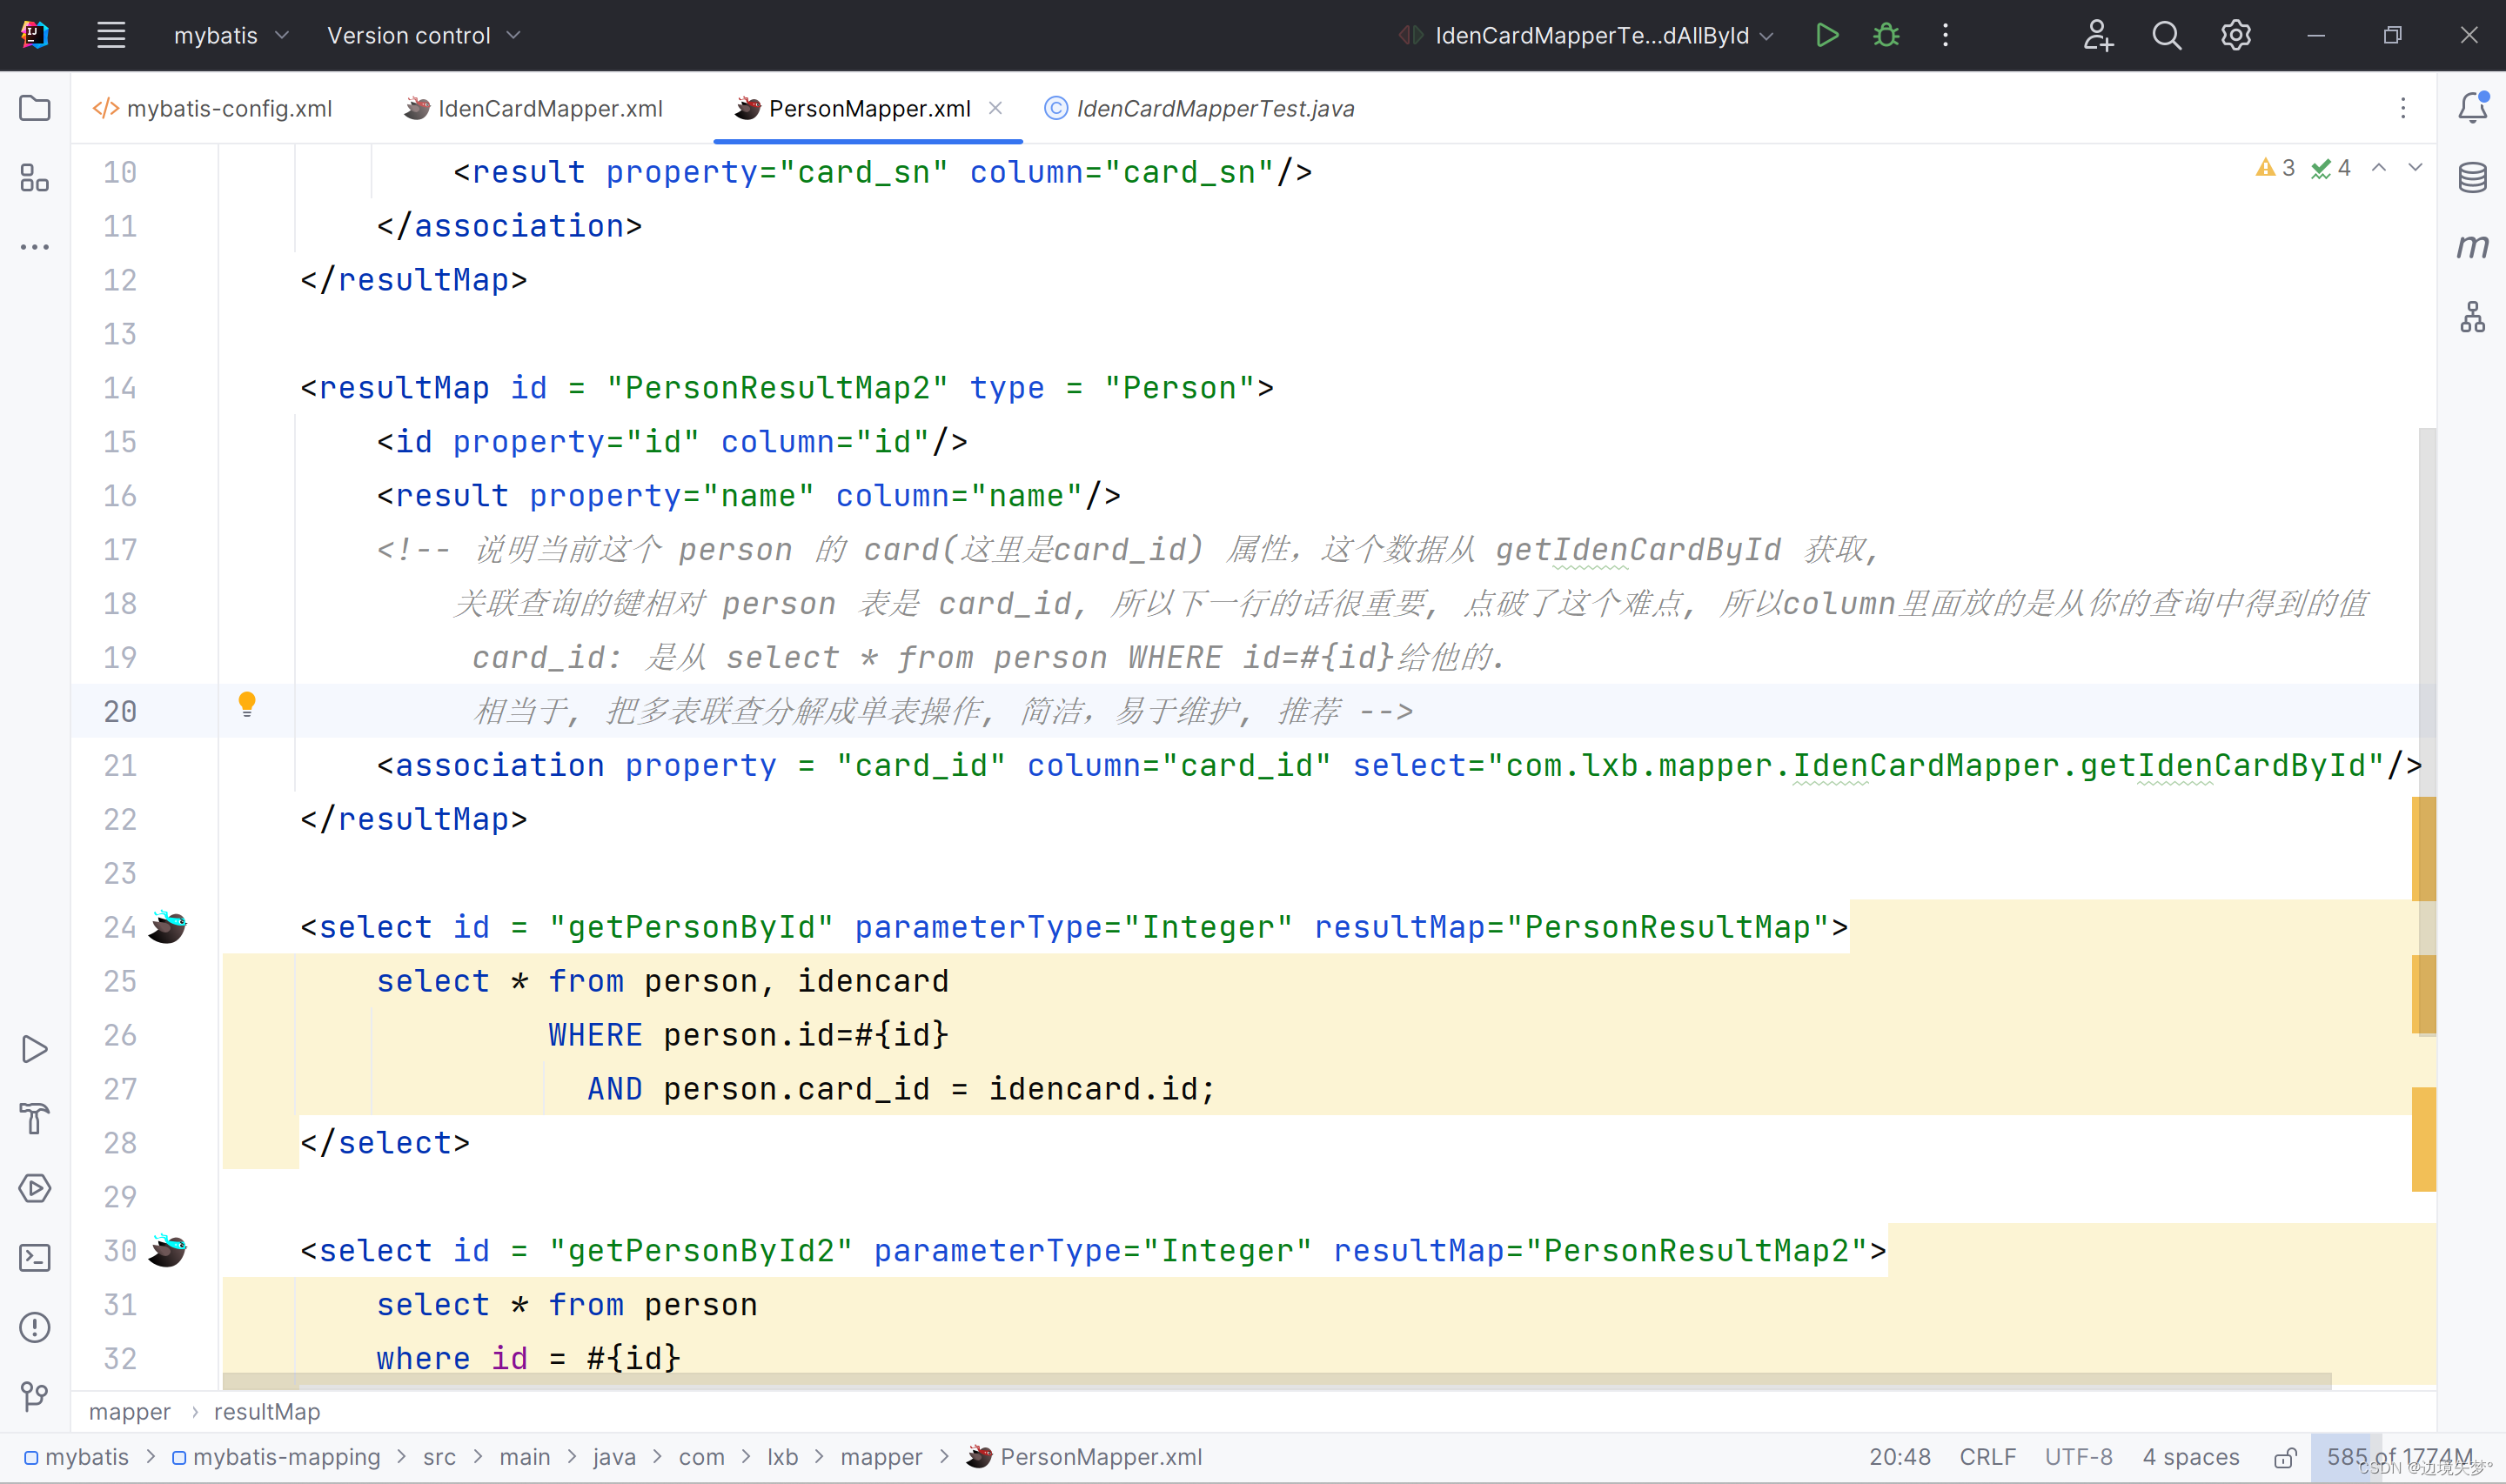
Task: Switch to mybatis-config.xml tab
Action: pos(213,108)
